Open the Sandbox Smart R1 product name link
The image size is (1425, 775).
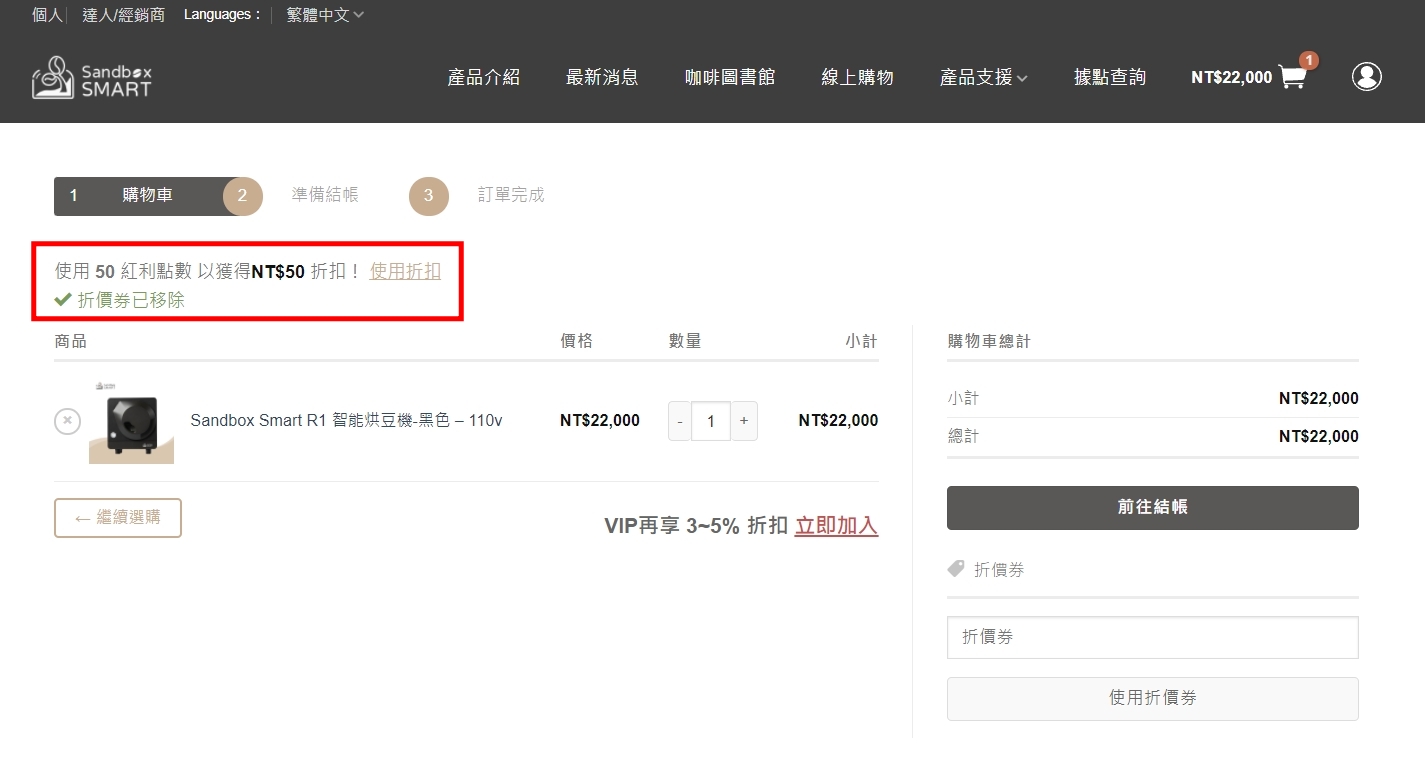click(x=346, y=421)
